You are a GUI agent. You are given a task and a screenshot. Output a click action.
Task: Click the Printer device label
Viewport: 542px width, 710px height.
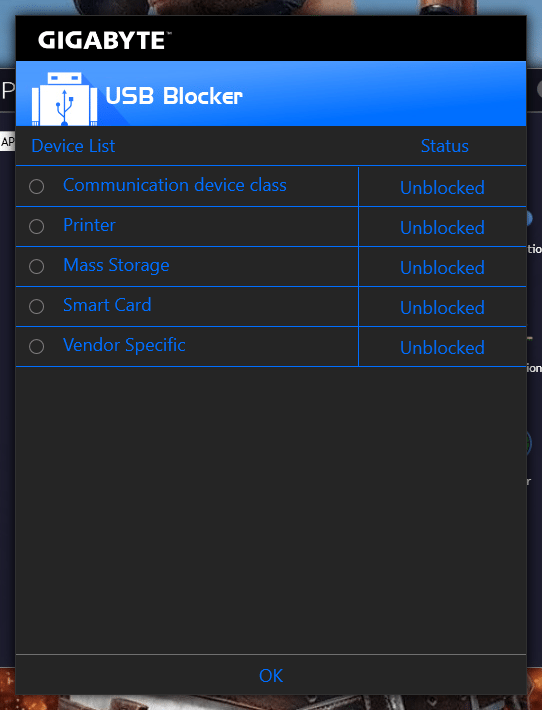coord(89,225)
